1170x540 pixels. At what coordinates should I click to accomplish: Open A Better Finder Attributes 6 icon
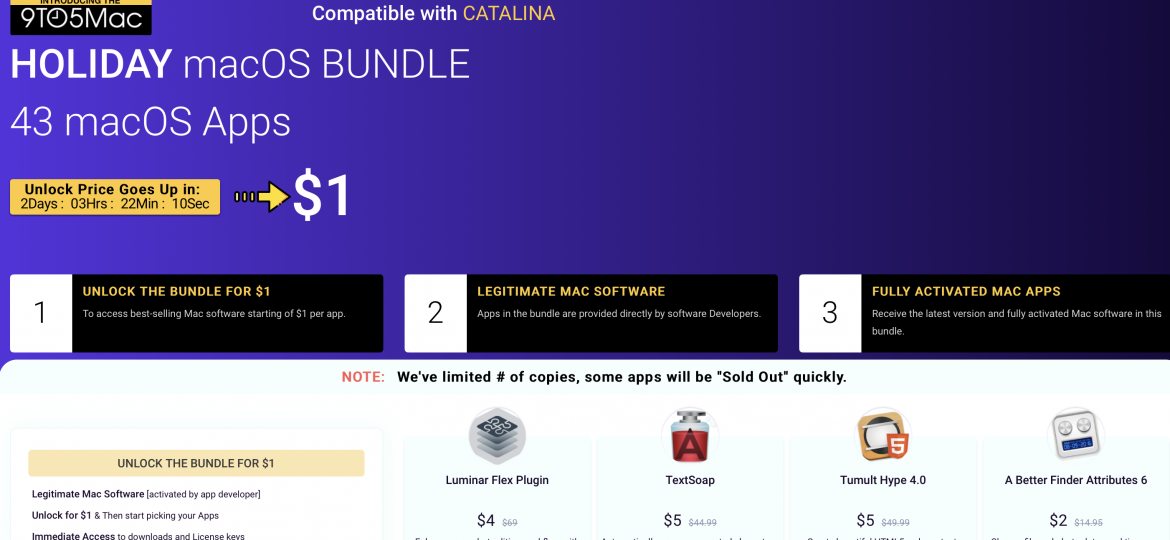[x=1076, y=436]
